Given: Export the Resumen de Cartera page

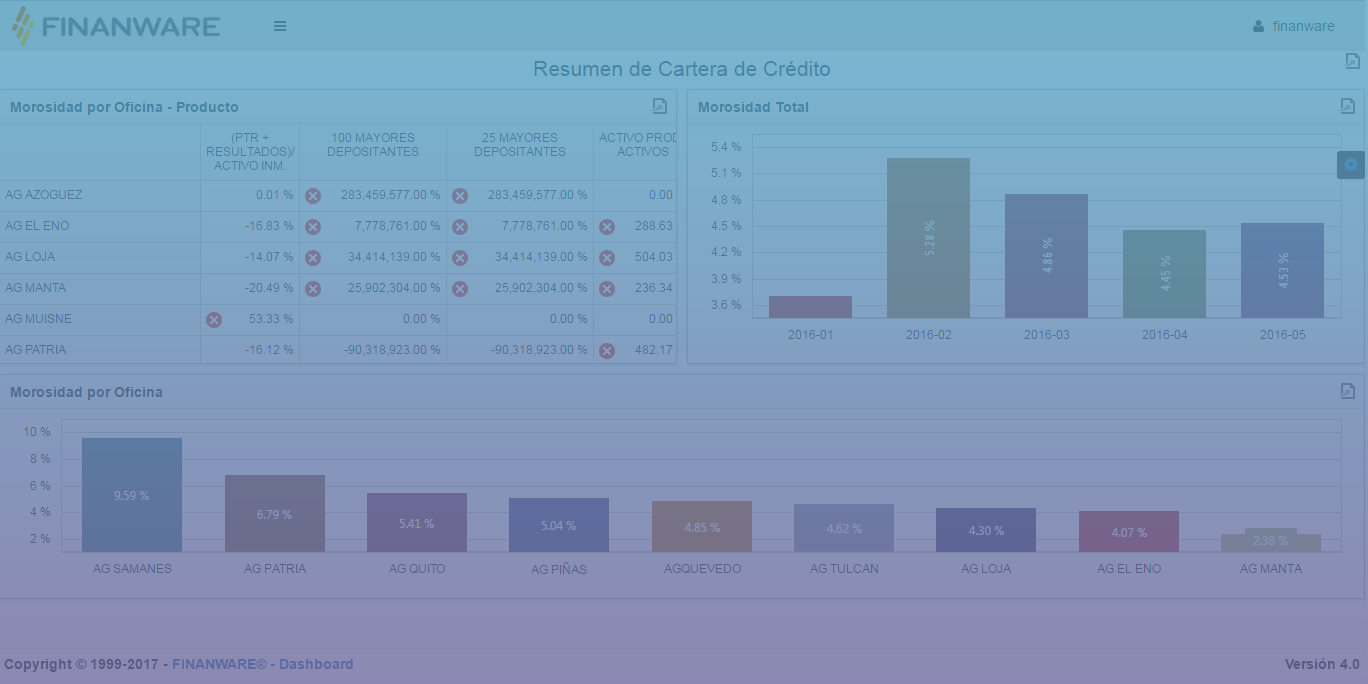Looking at the screenshot, I should tap(1352, 61).
